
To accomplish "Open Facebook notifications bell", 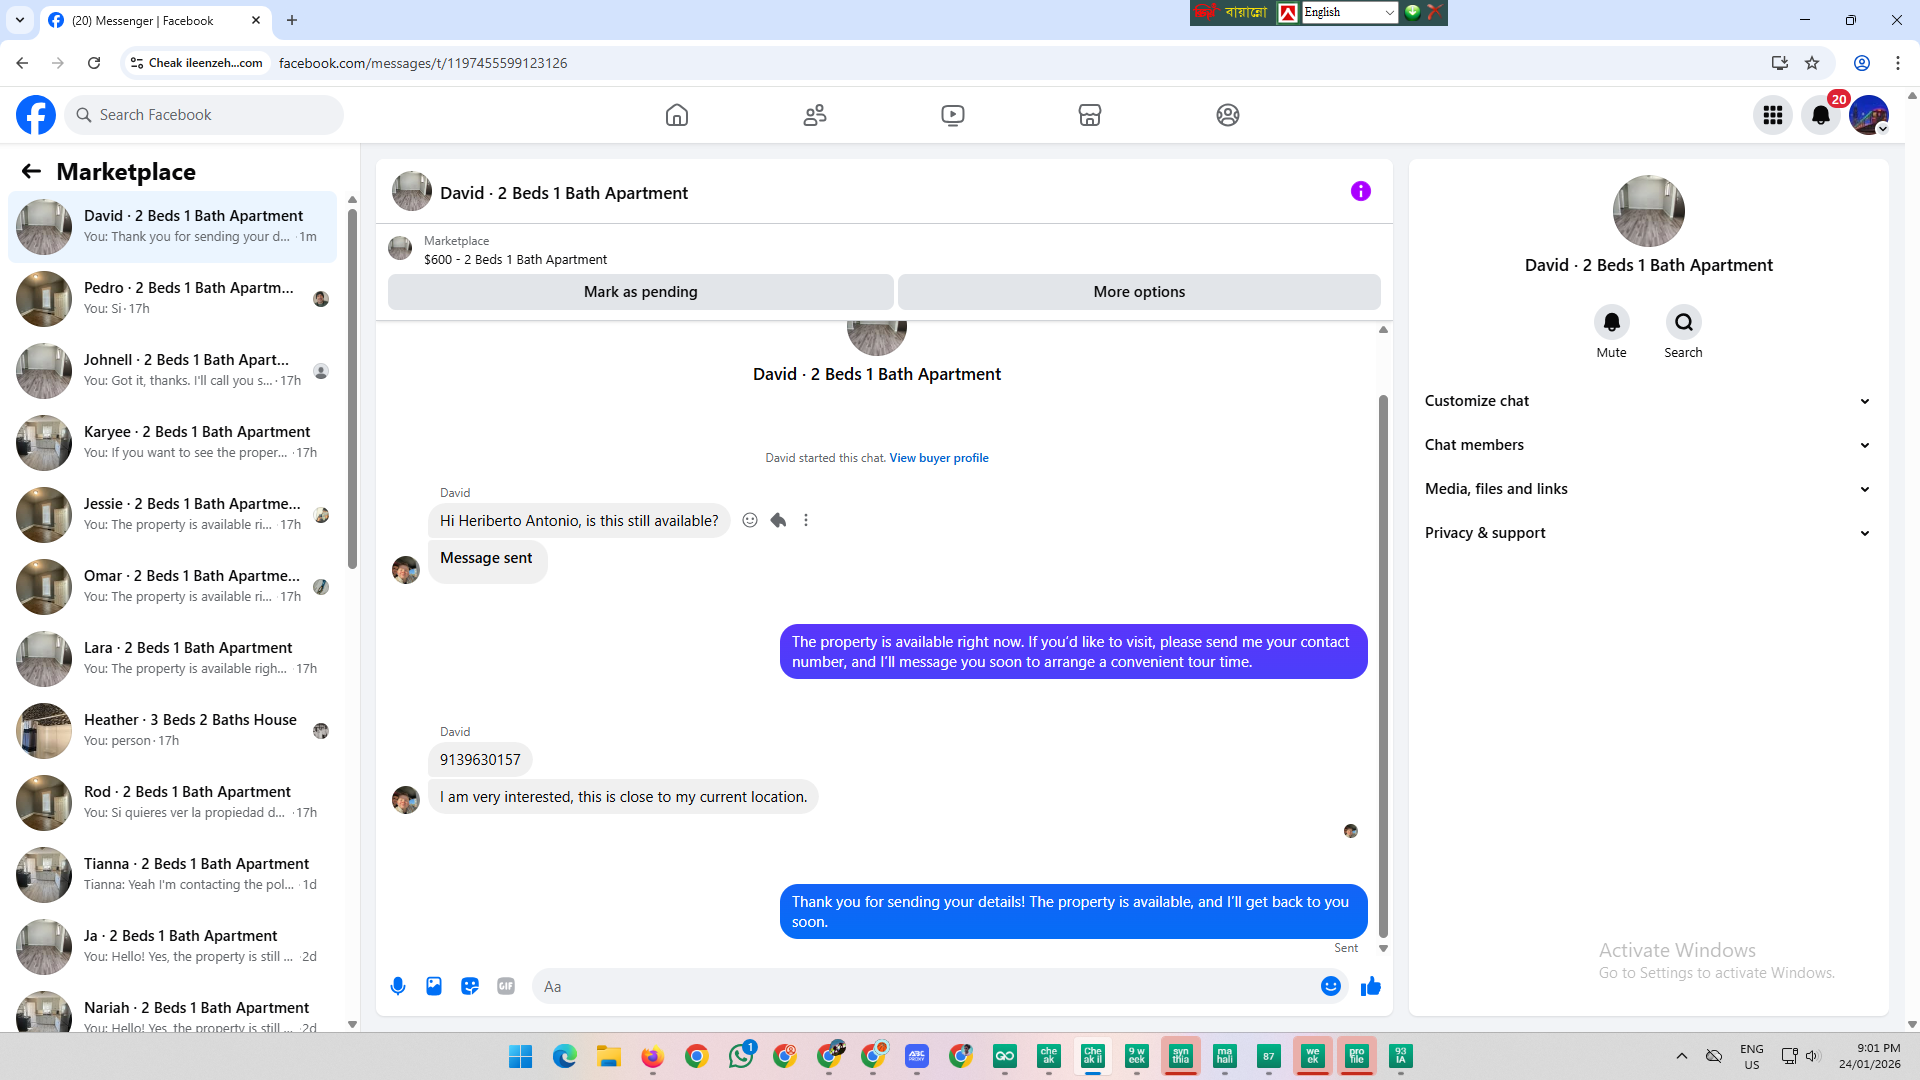I will click(x=1820, y=115).
